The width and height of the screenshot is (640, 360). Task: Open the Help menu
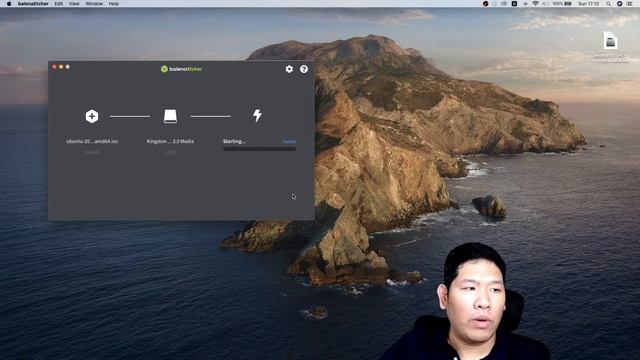point(113,4)
